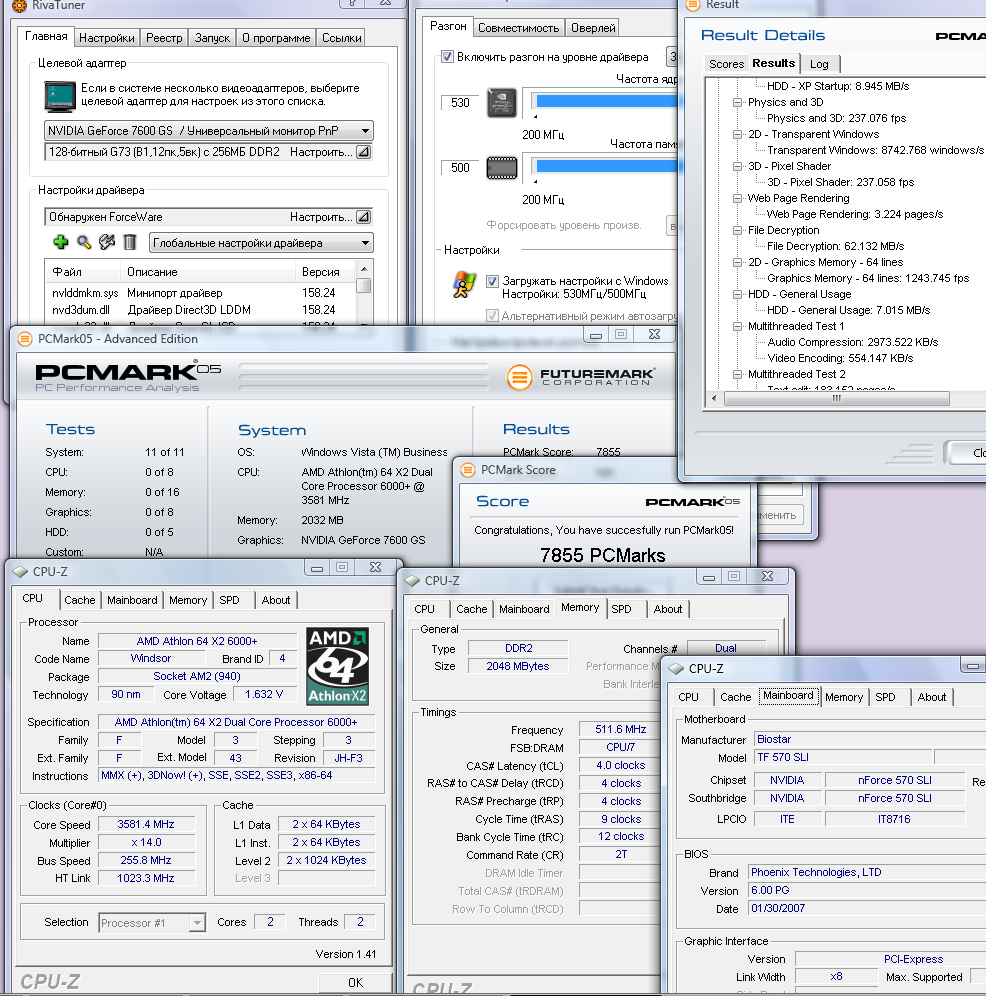This screenshot has height=996, width=986.
Task: Open the About tab in CPU-Z Mainboard window
Action: (x=931, y=697)
